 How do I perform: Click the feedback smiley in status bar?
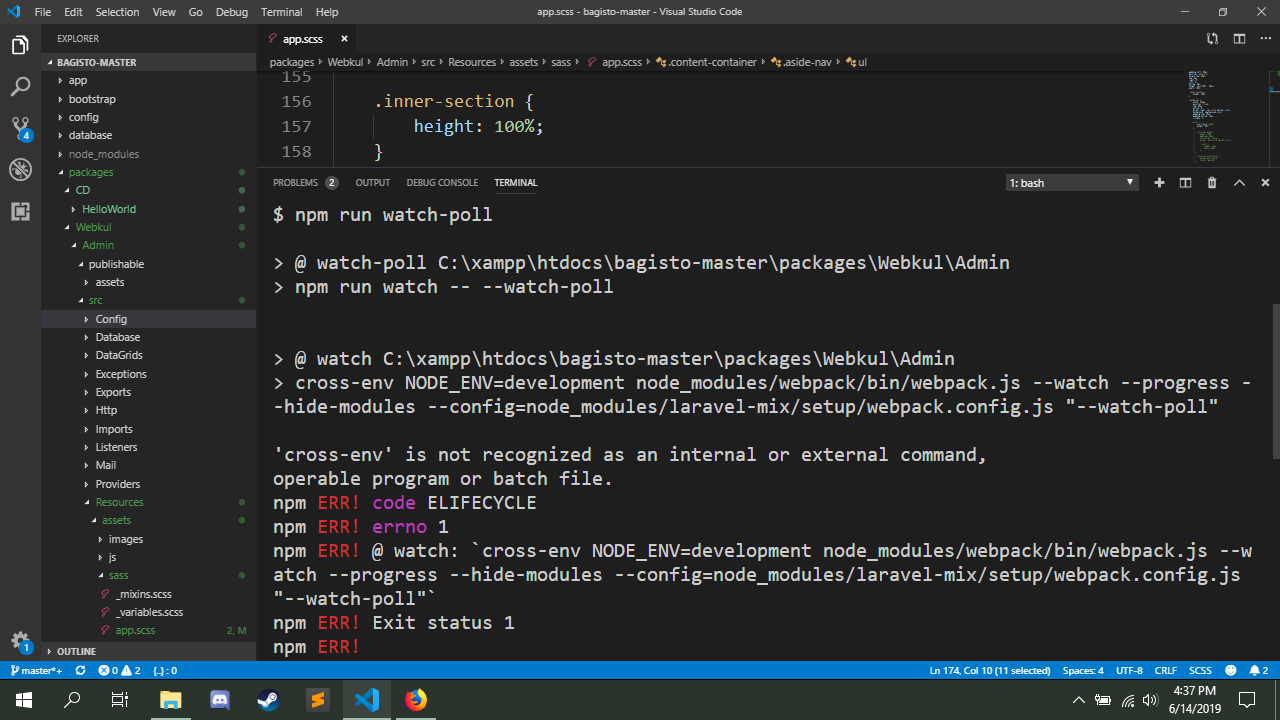1230,670
